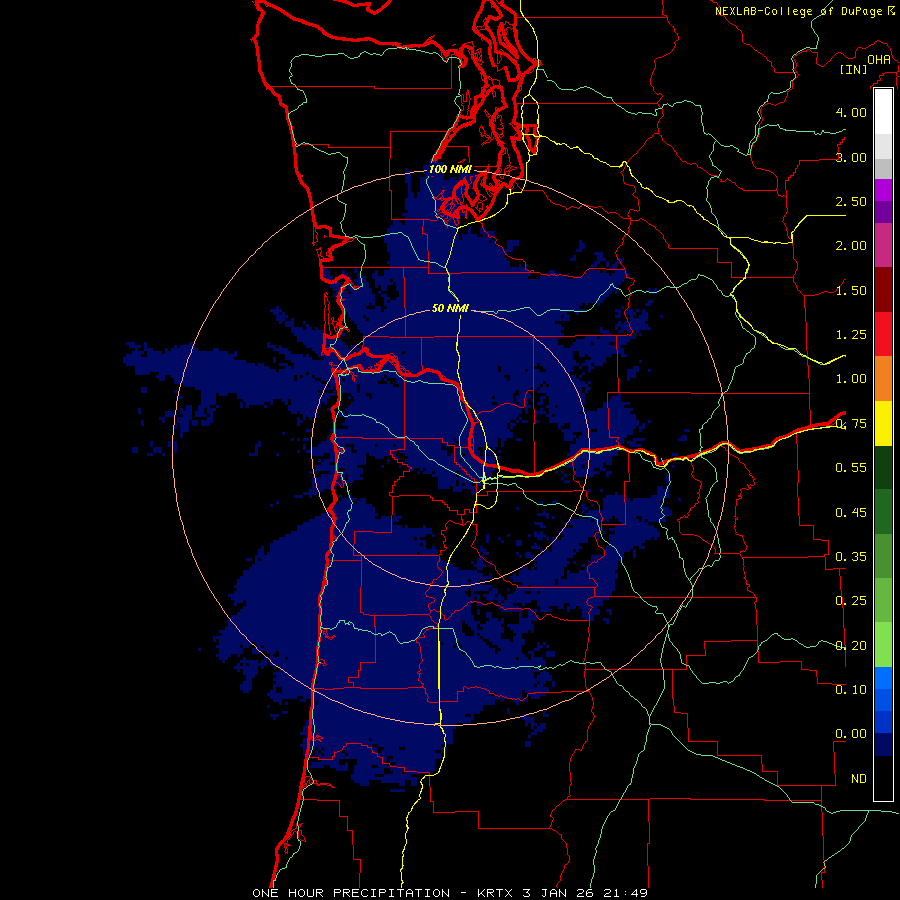This screenshot has width=900, height=900.
Task: Select the pink swatch beside 2.00
Action: (x=883, y=245)
